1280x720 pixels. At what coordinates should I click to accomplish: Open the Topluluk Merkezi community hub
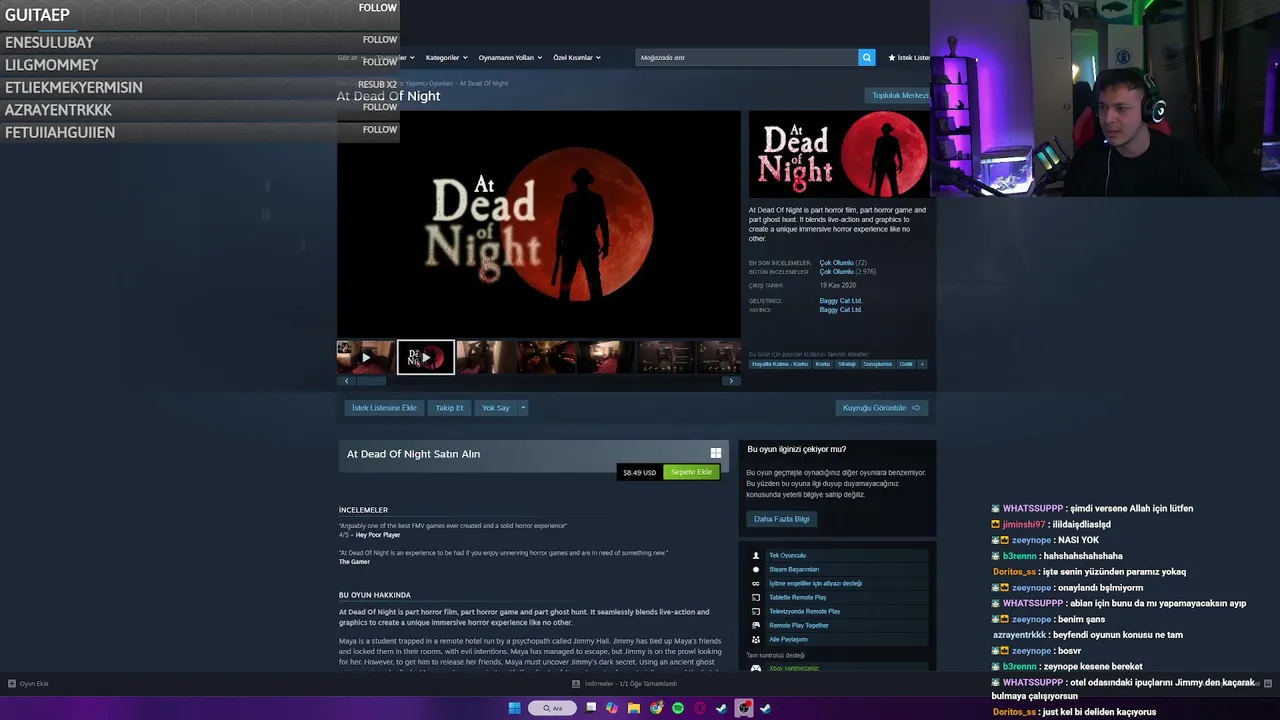click(x=900, y=96)
